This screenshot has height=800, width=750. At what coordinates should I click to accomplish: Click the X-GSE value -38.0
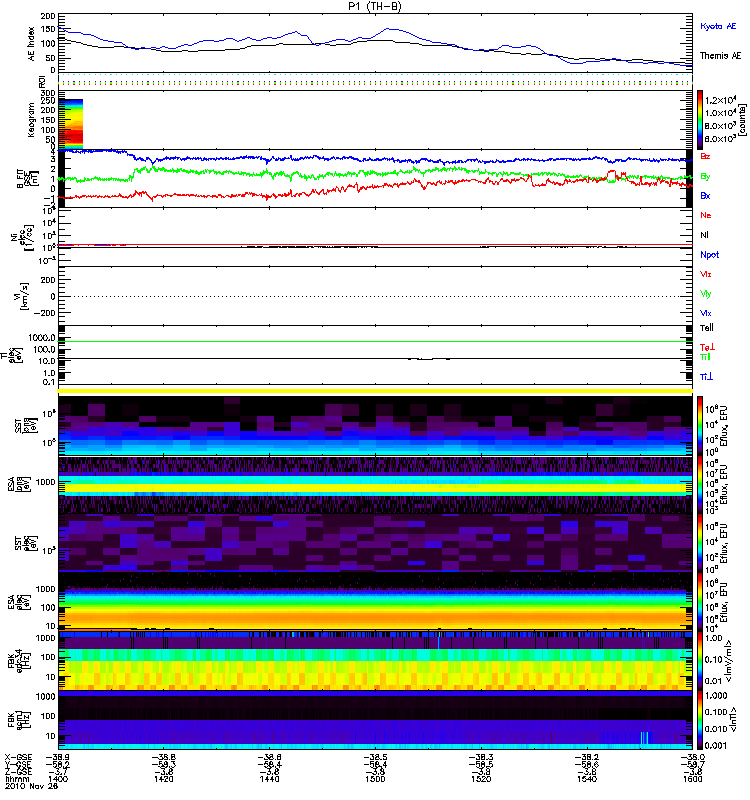click(x=692, y=757)
